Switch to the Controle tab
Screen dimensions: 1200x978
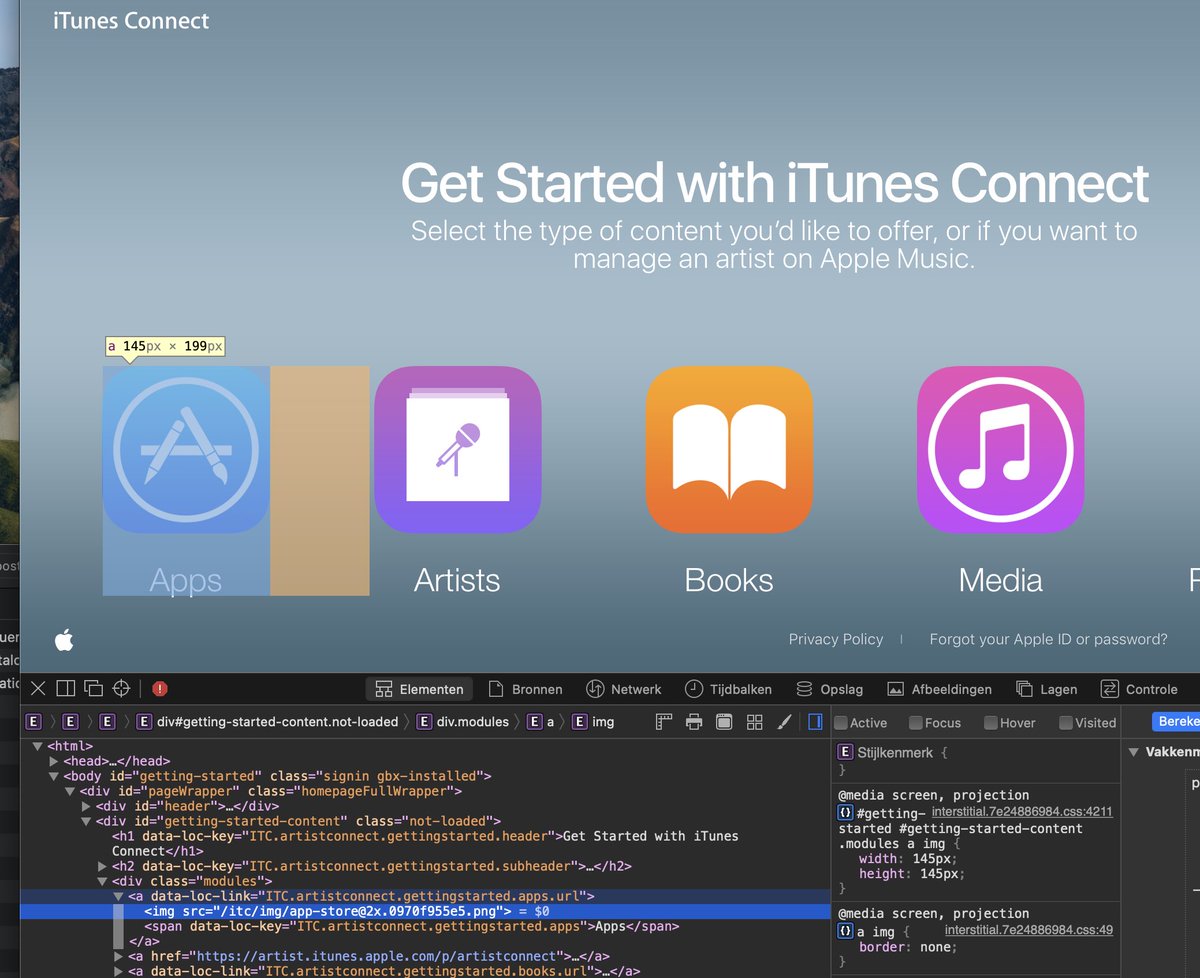[1139, 689]
